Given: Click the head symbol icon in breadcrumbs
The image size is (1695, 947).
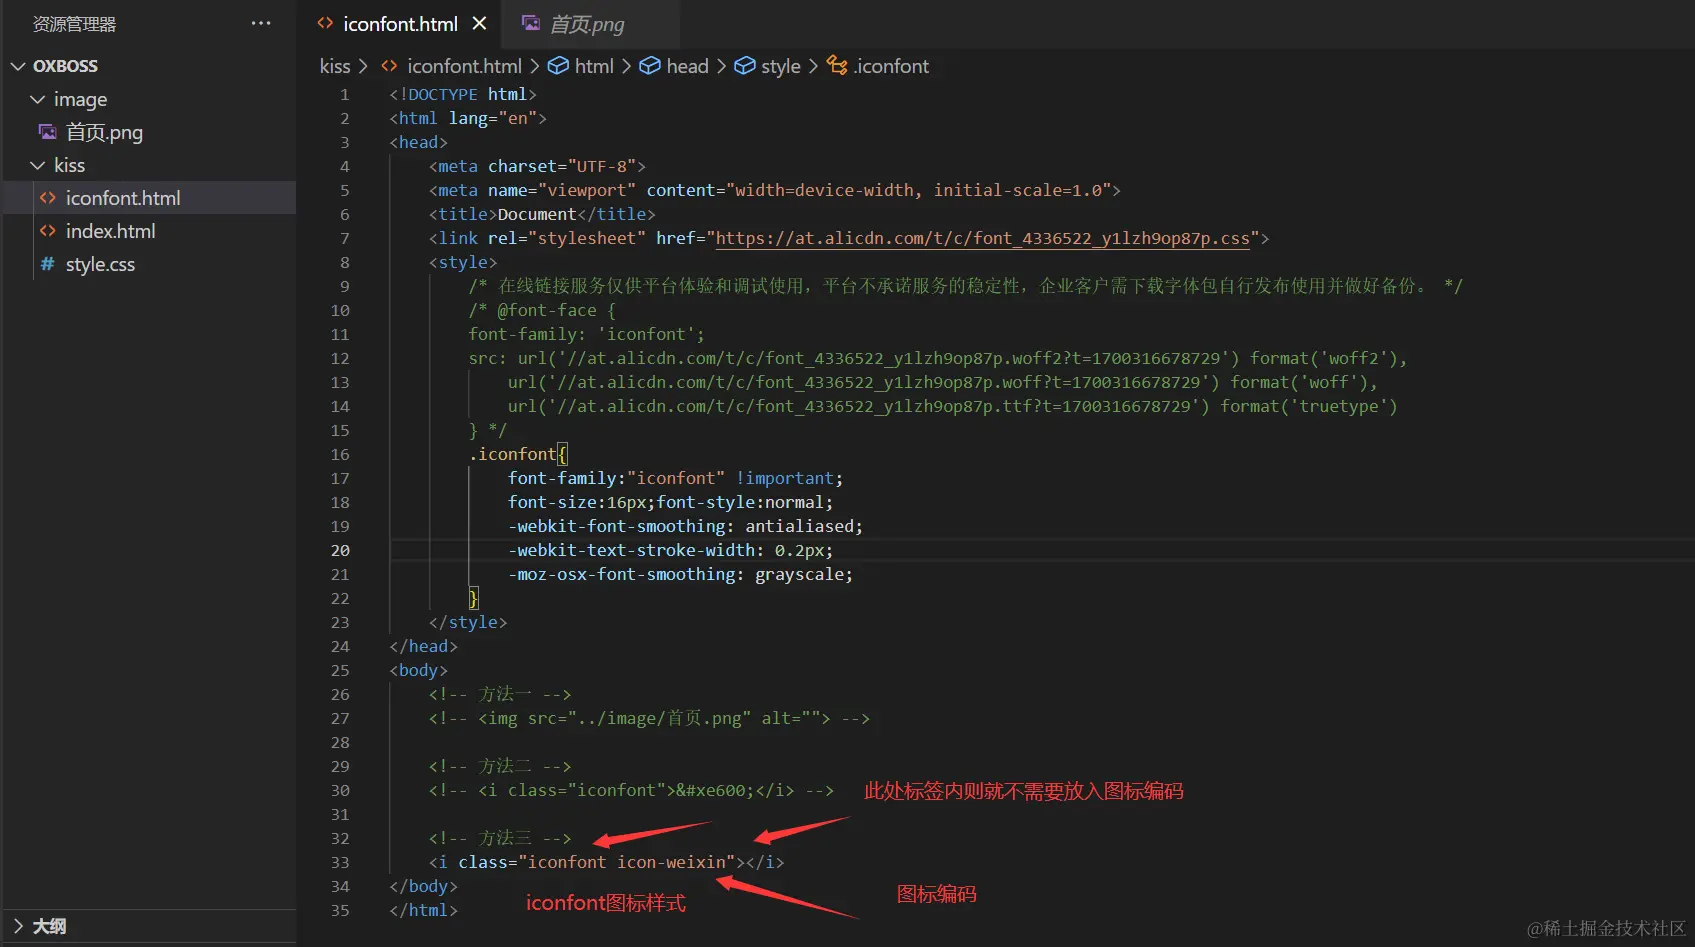Looking at the screenshot, I should tap(650, 66).
